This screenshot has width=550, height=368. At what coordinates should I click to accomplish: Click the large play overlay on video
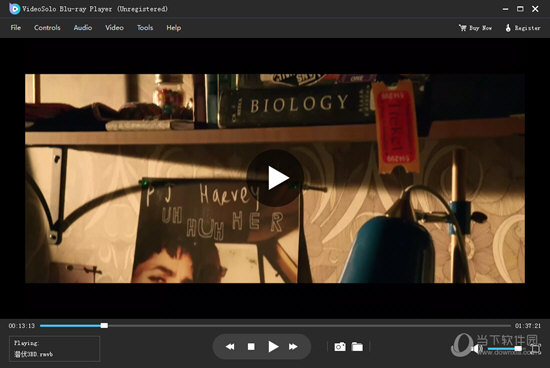coord(275,178)
